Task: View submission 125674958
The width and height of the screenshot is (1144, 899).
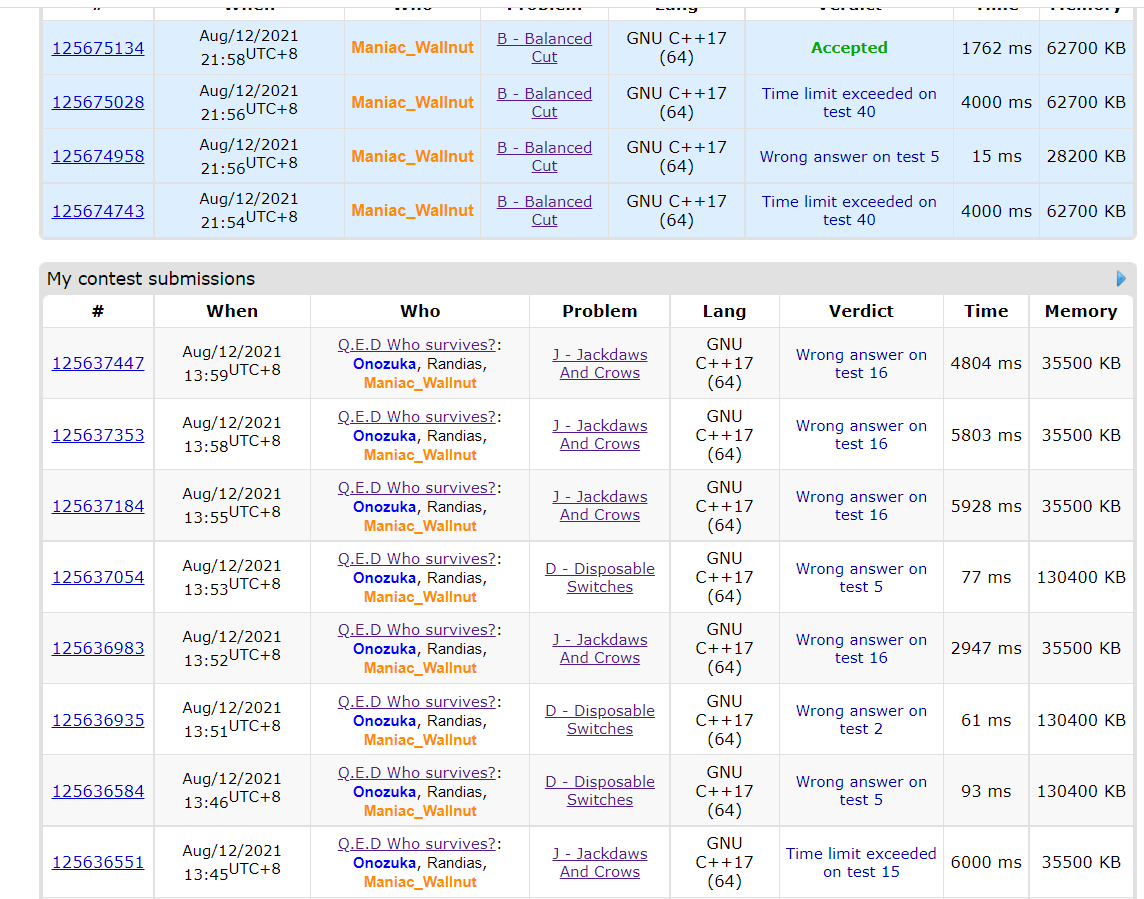Action: [98, 156]
